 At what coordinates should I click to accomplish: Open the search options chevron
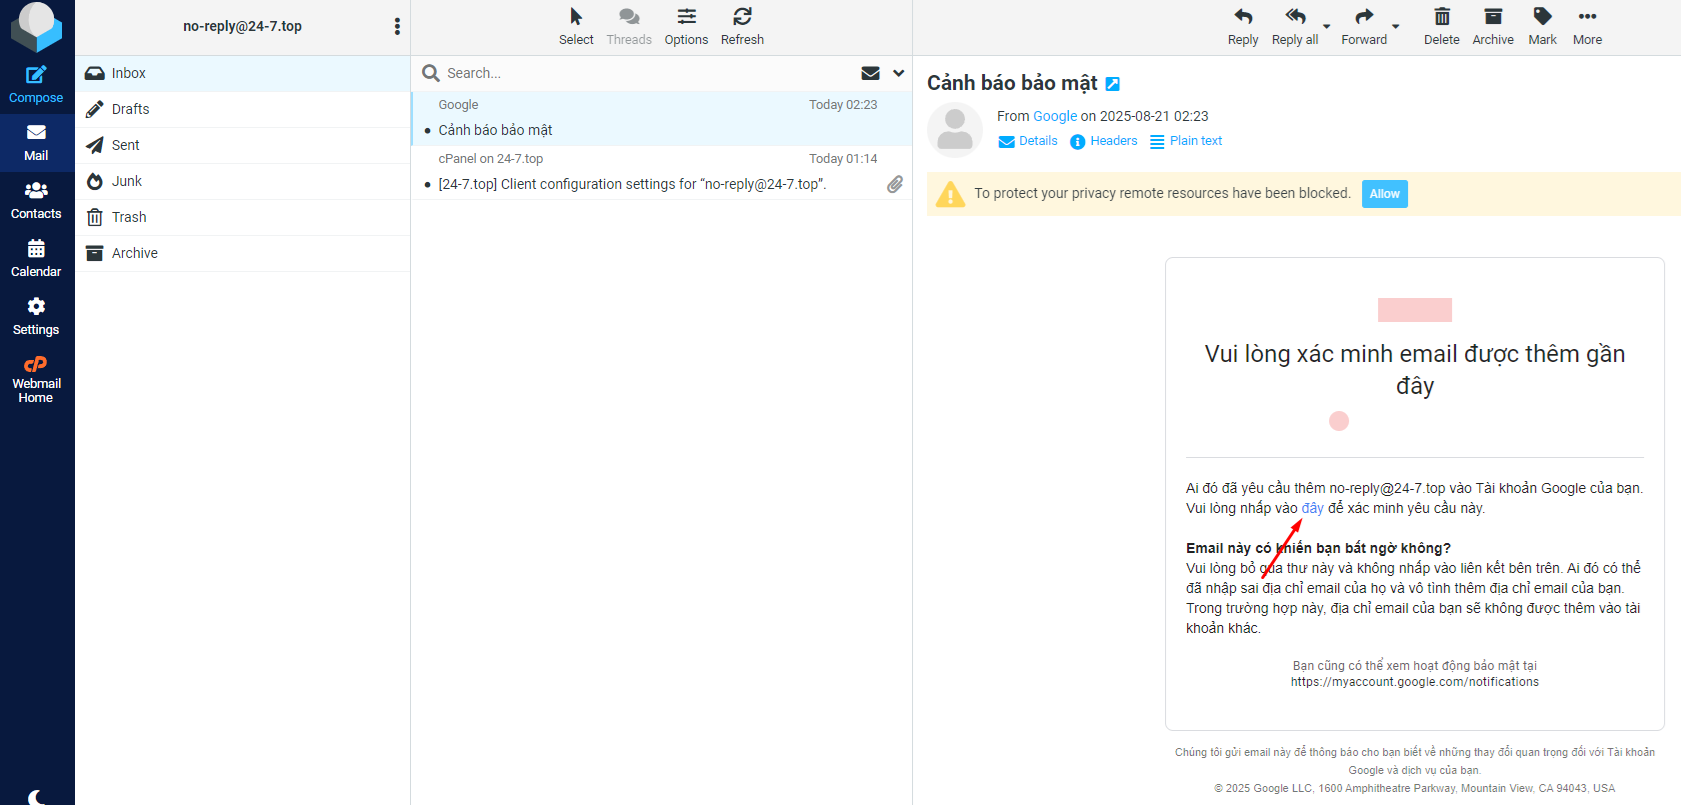898,73
